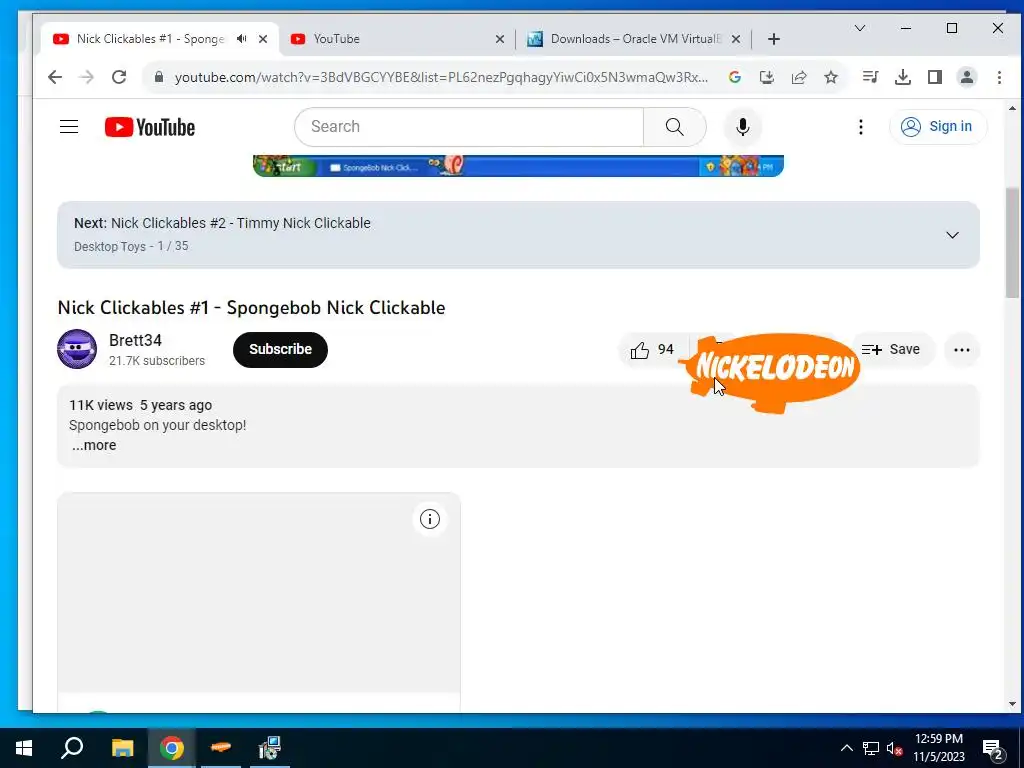Search with your voice microphone icon
The width and height of the screenshot is (1024, 768).
point(743,127)
